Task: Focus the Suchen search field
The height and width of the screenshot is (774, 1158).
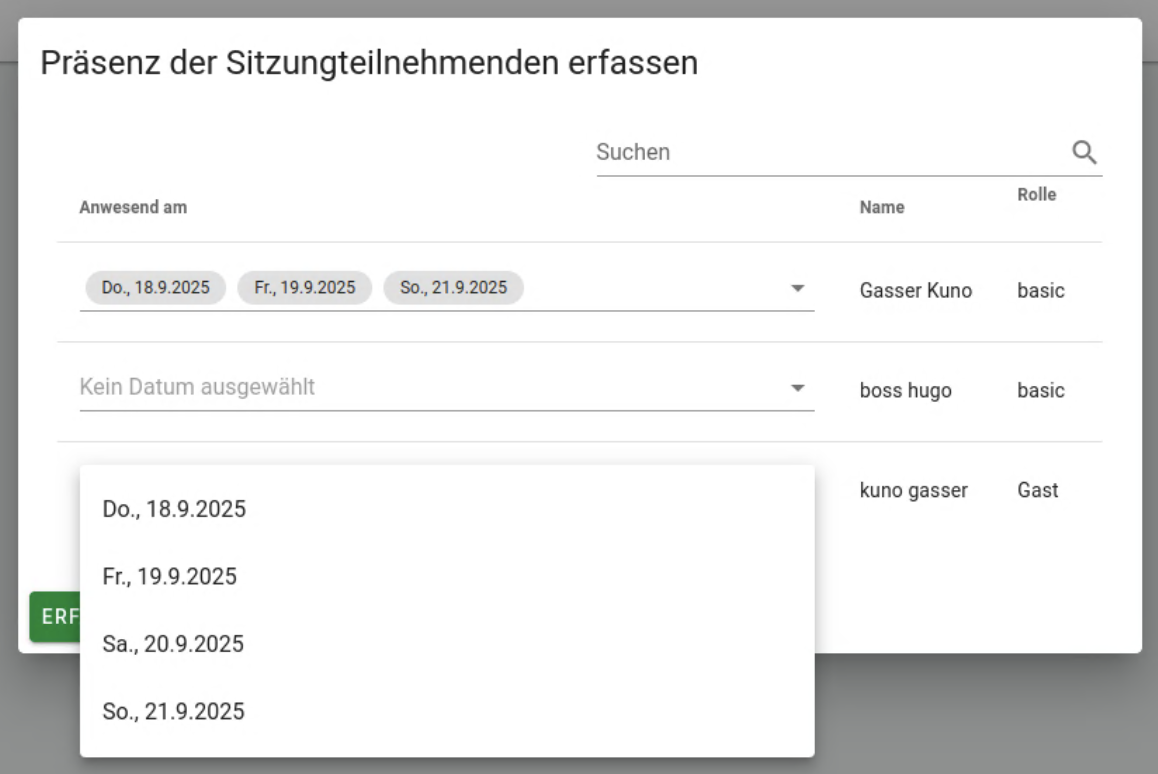Action: click(830, 153)
